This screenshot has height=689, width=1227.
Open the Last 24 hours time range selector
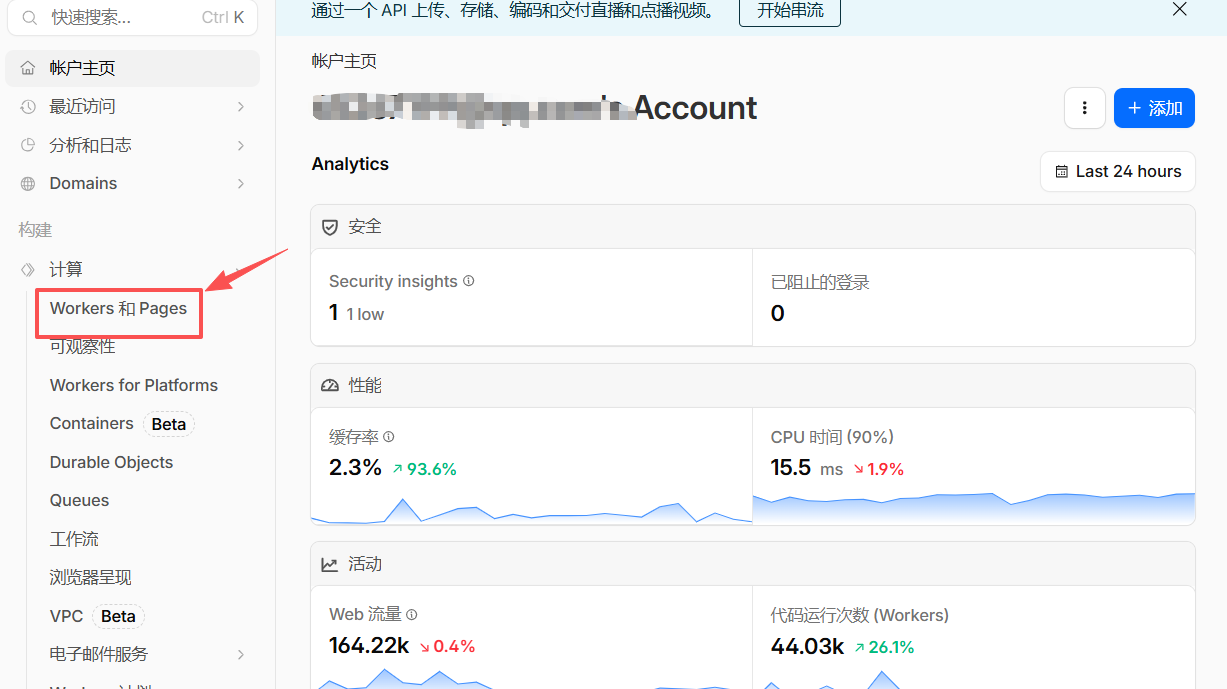[x=1117, y=171]
